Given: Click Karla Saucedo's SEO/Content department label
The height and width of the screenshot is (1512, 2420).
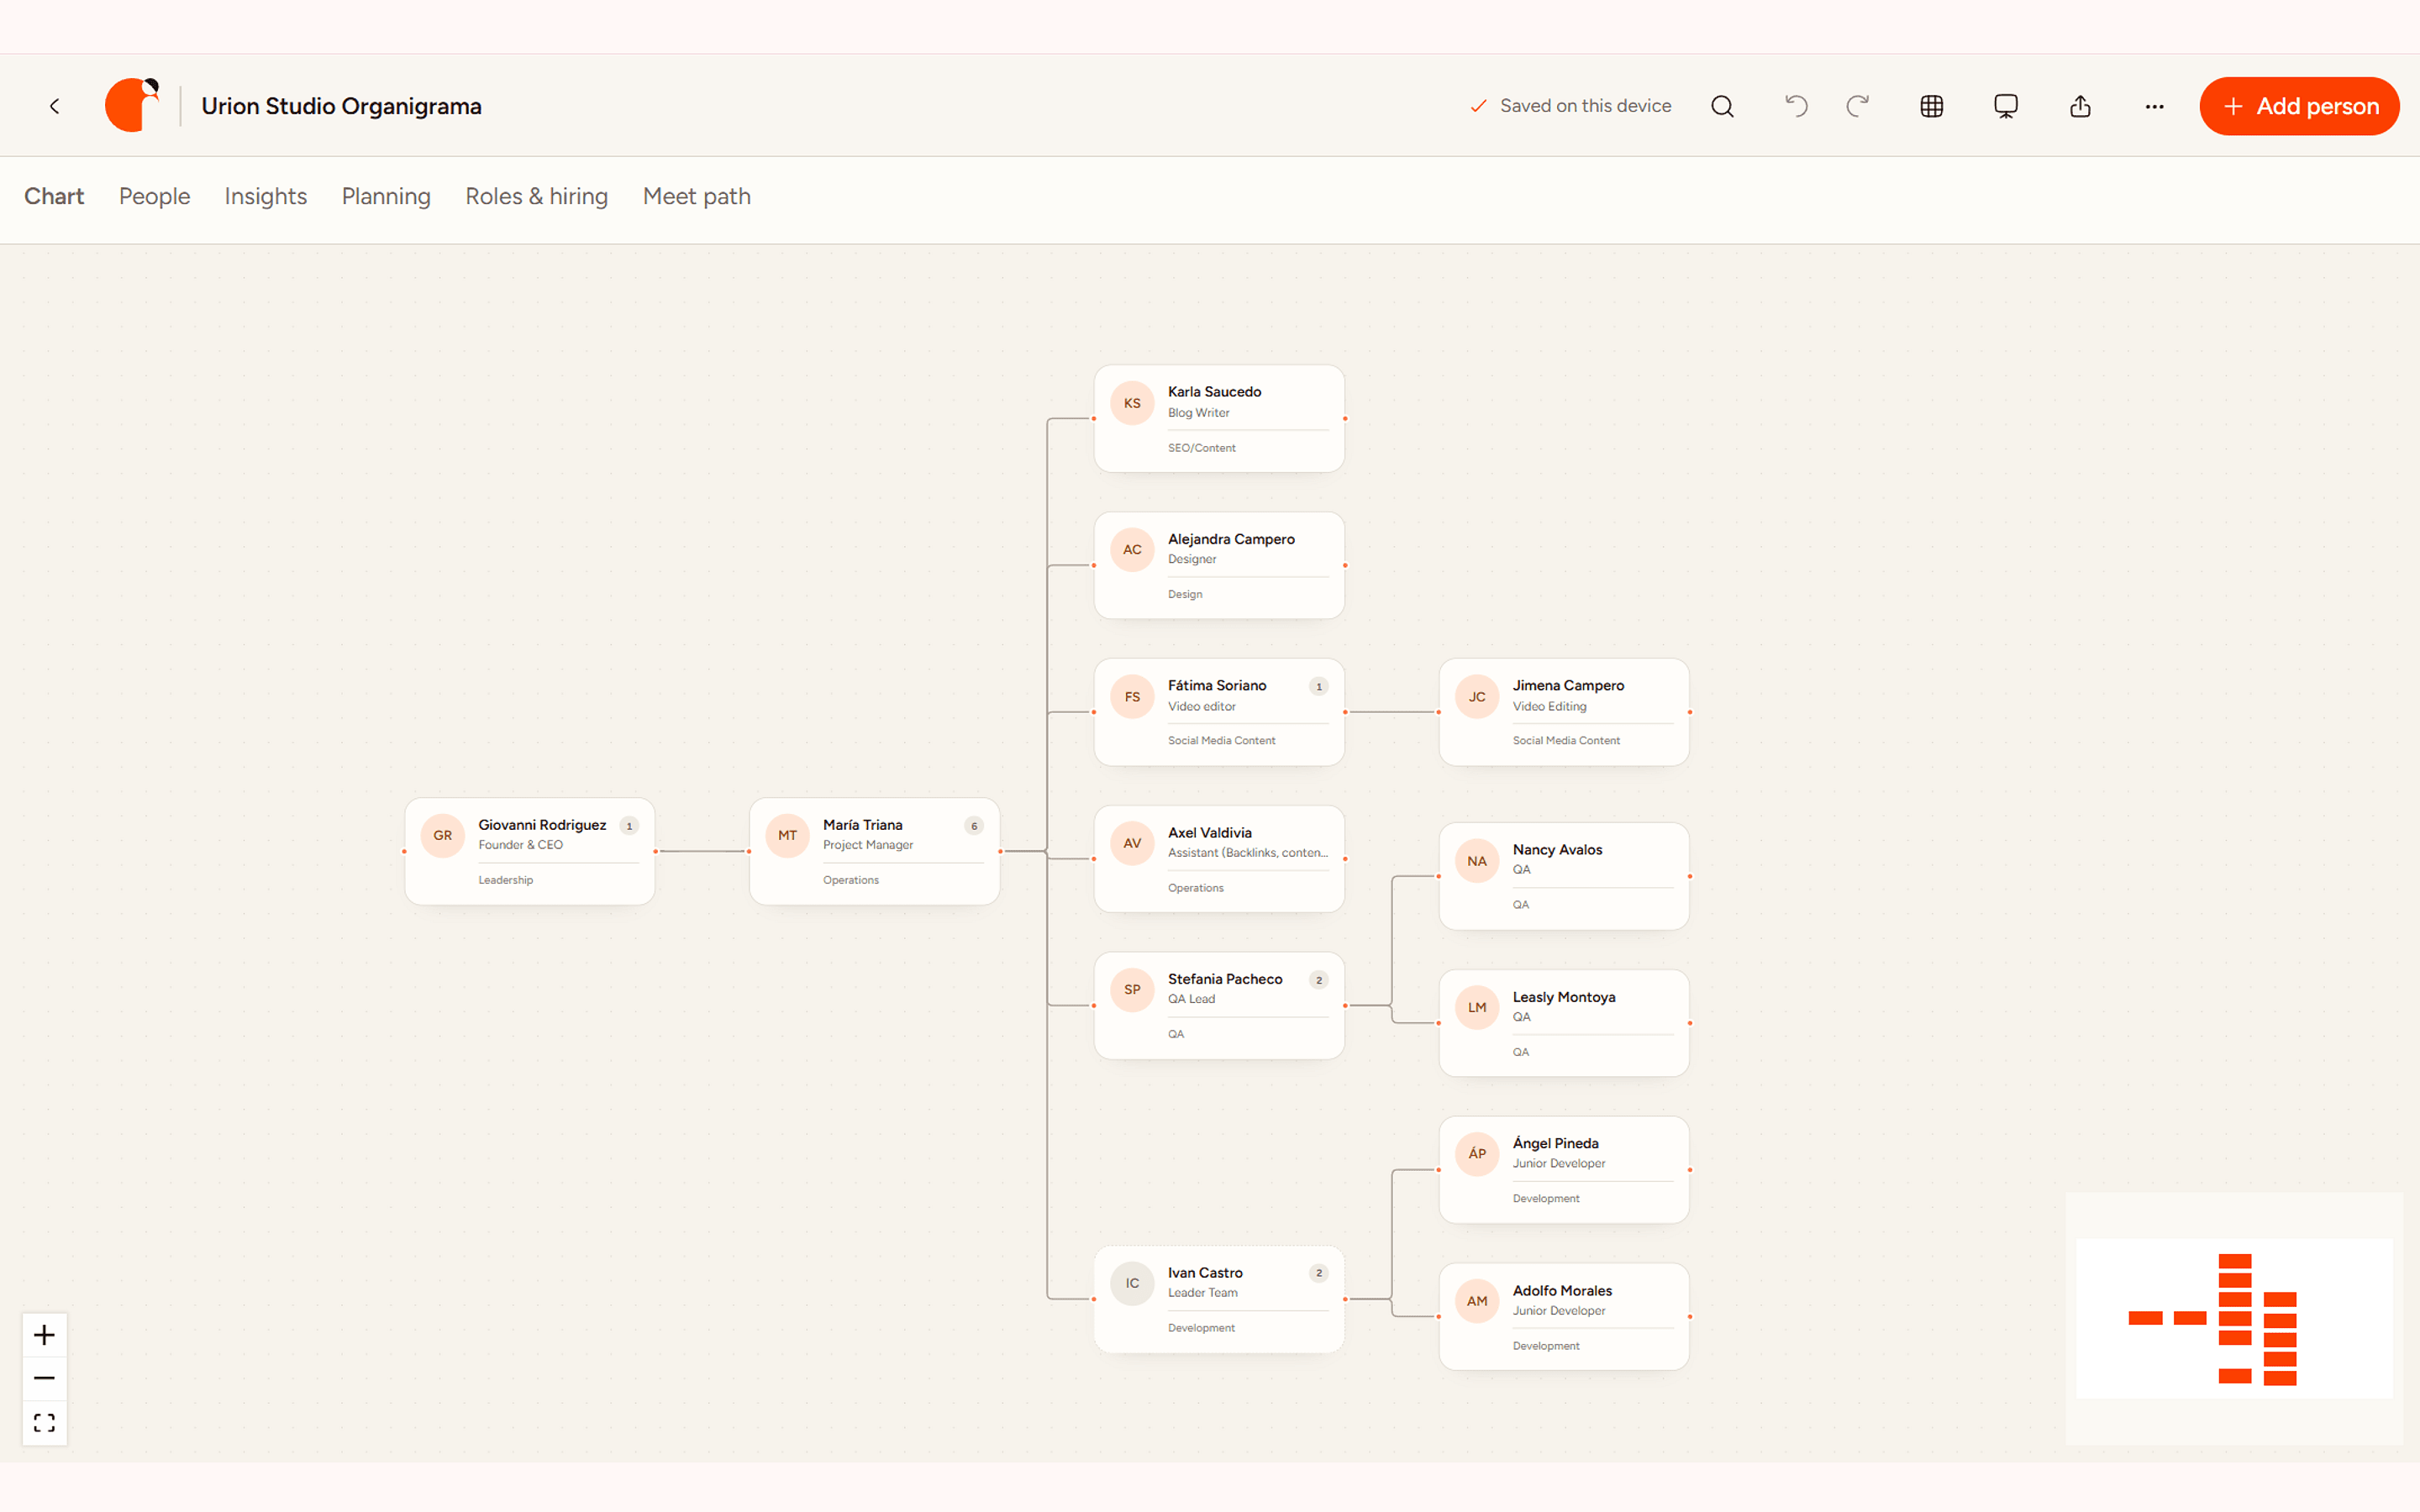Looking at the screenshot, I should tap(1201, 448).
